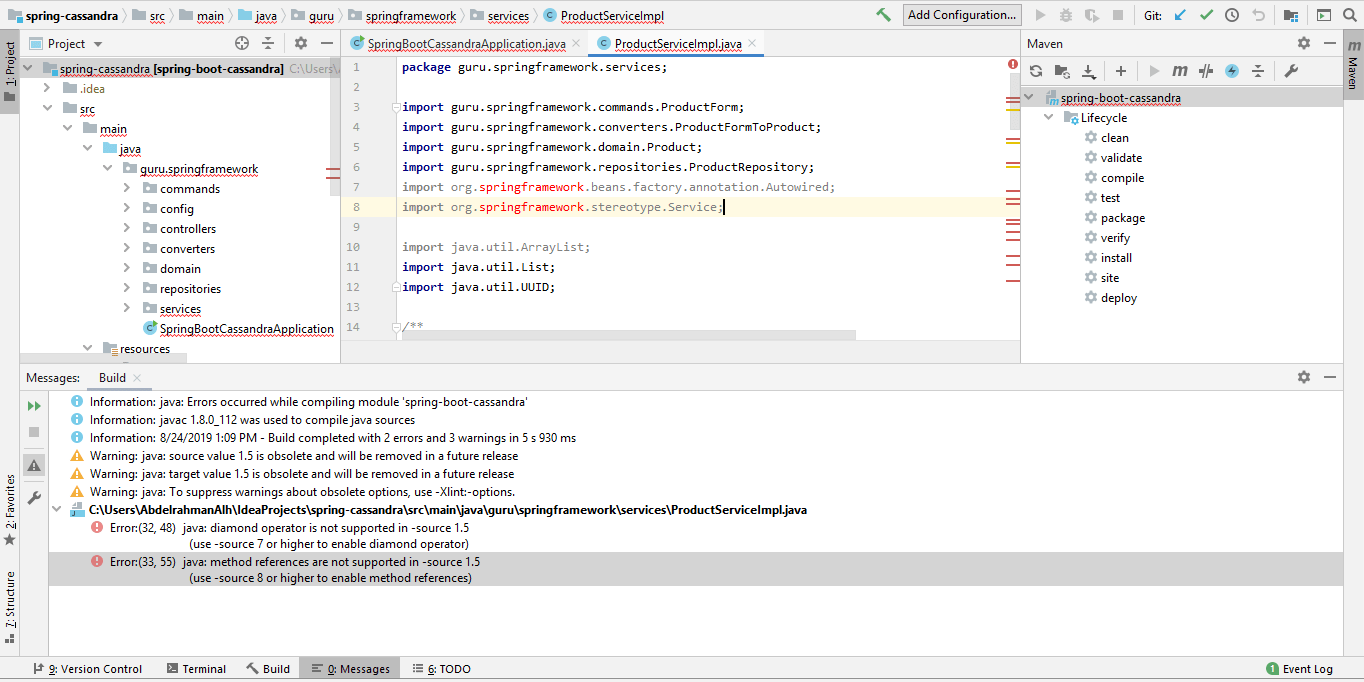The width and height of the screenshot is (1364, 682).
Task: Toggle Maven offline mode with lightning icon
Action: 1233,71
